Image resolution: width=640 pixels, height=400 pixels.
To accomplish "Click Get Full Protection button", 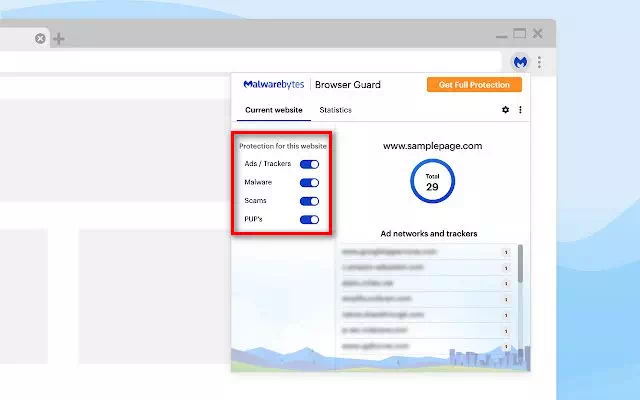I will (474, 85).
